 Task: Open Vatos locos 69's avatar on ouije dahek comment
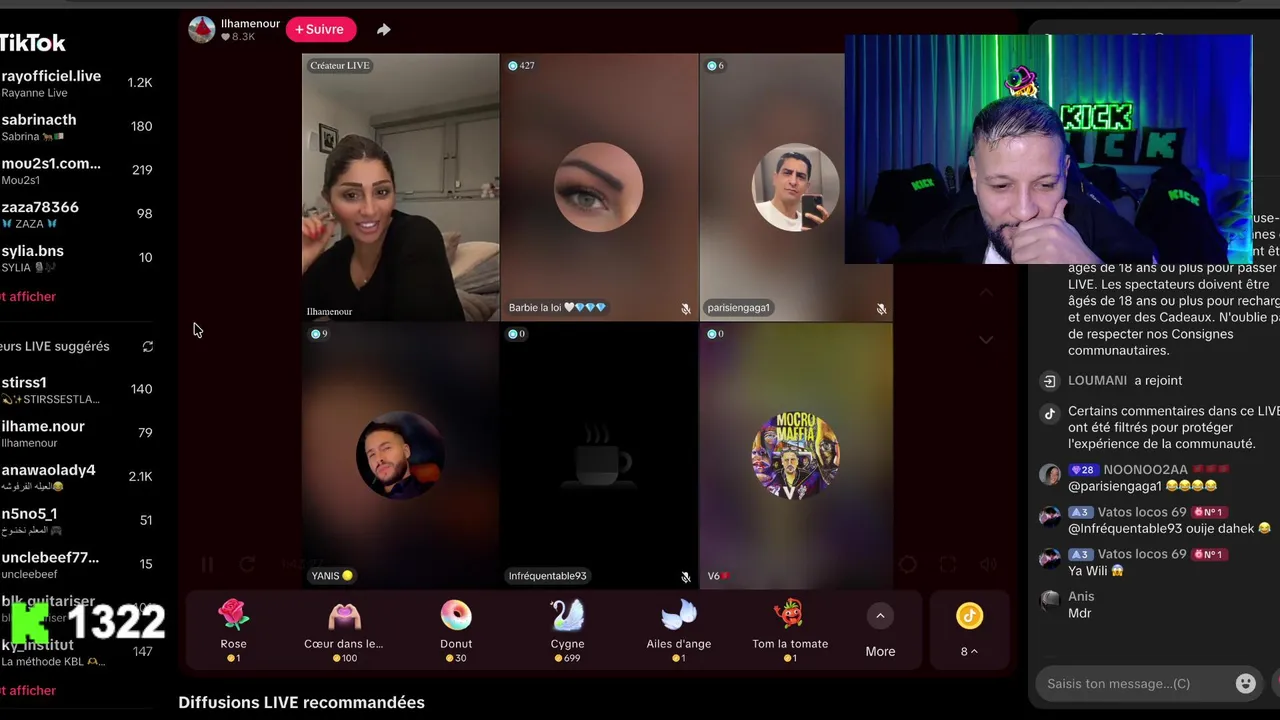[1049, 516]
